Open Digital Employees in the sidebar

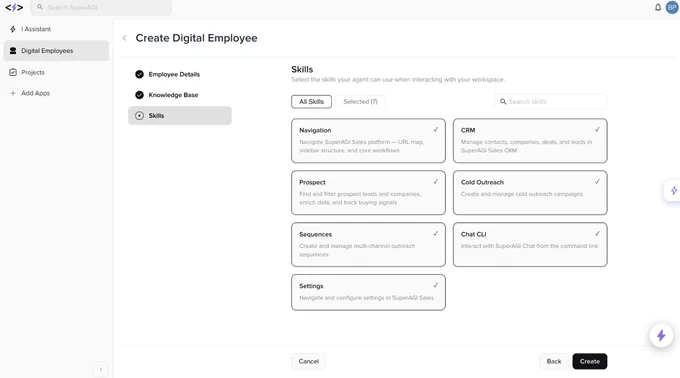[56, 51]
